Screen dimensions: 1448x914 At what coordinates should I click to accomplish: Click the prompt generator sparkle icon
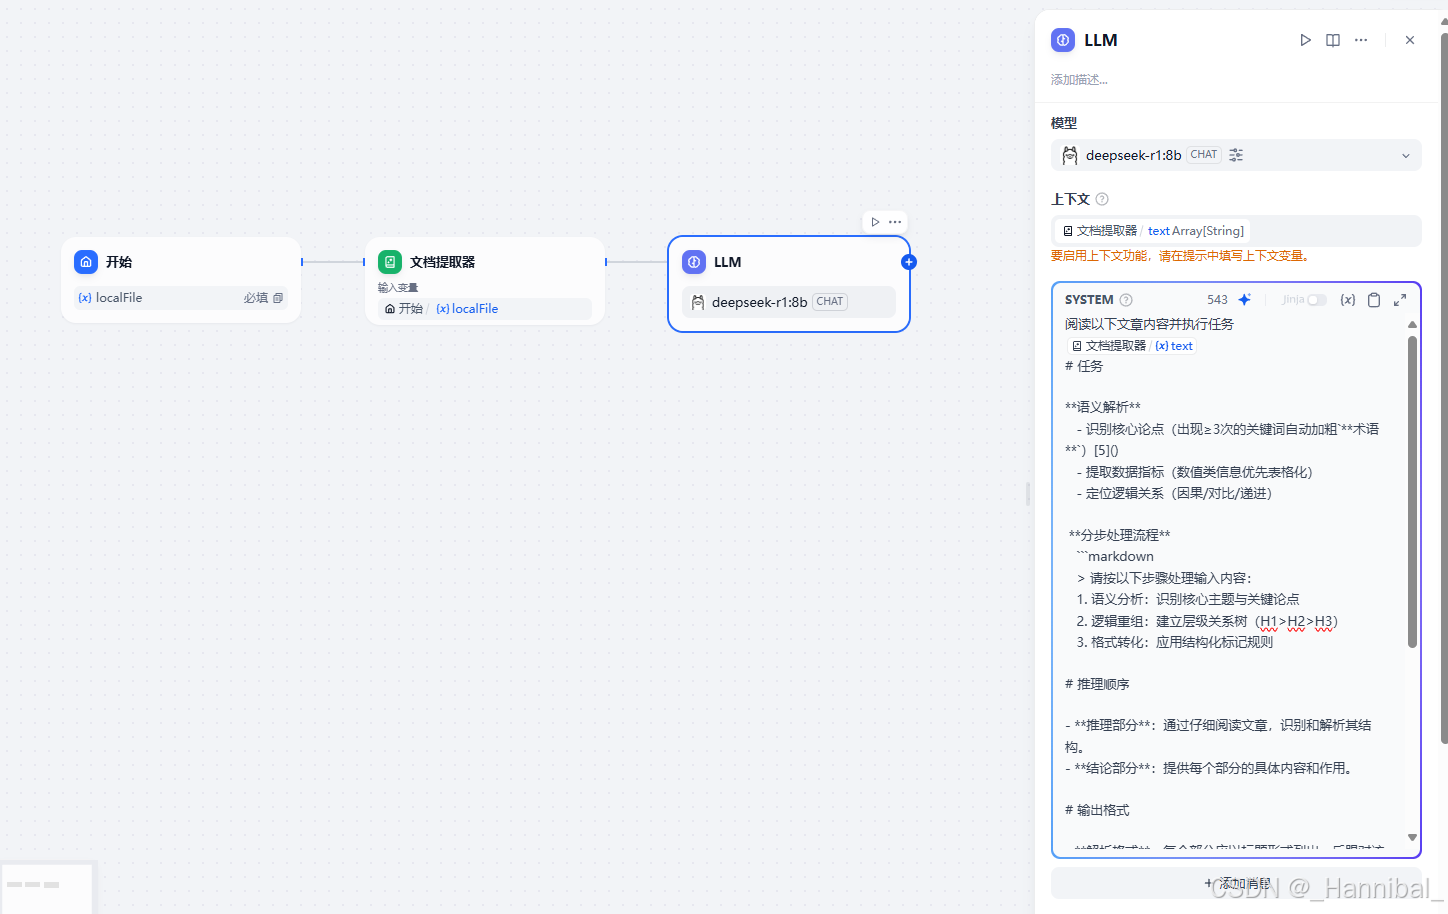(x=1245, y=300)
